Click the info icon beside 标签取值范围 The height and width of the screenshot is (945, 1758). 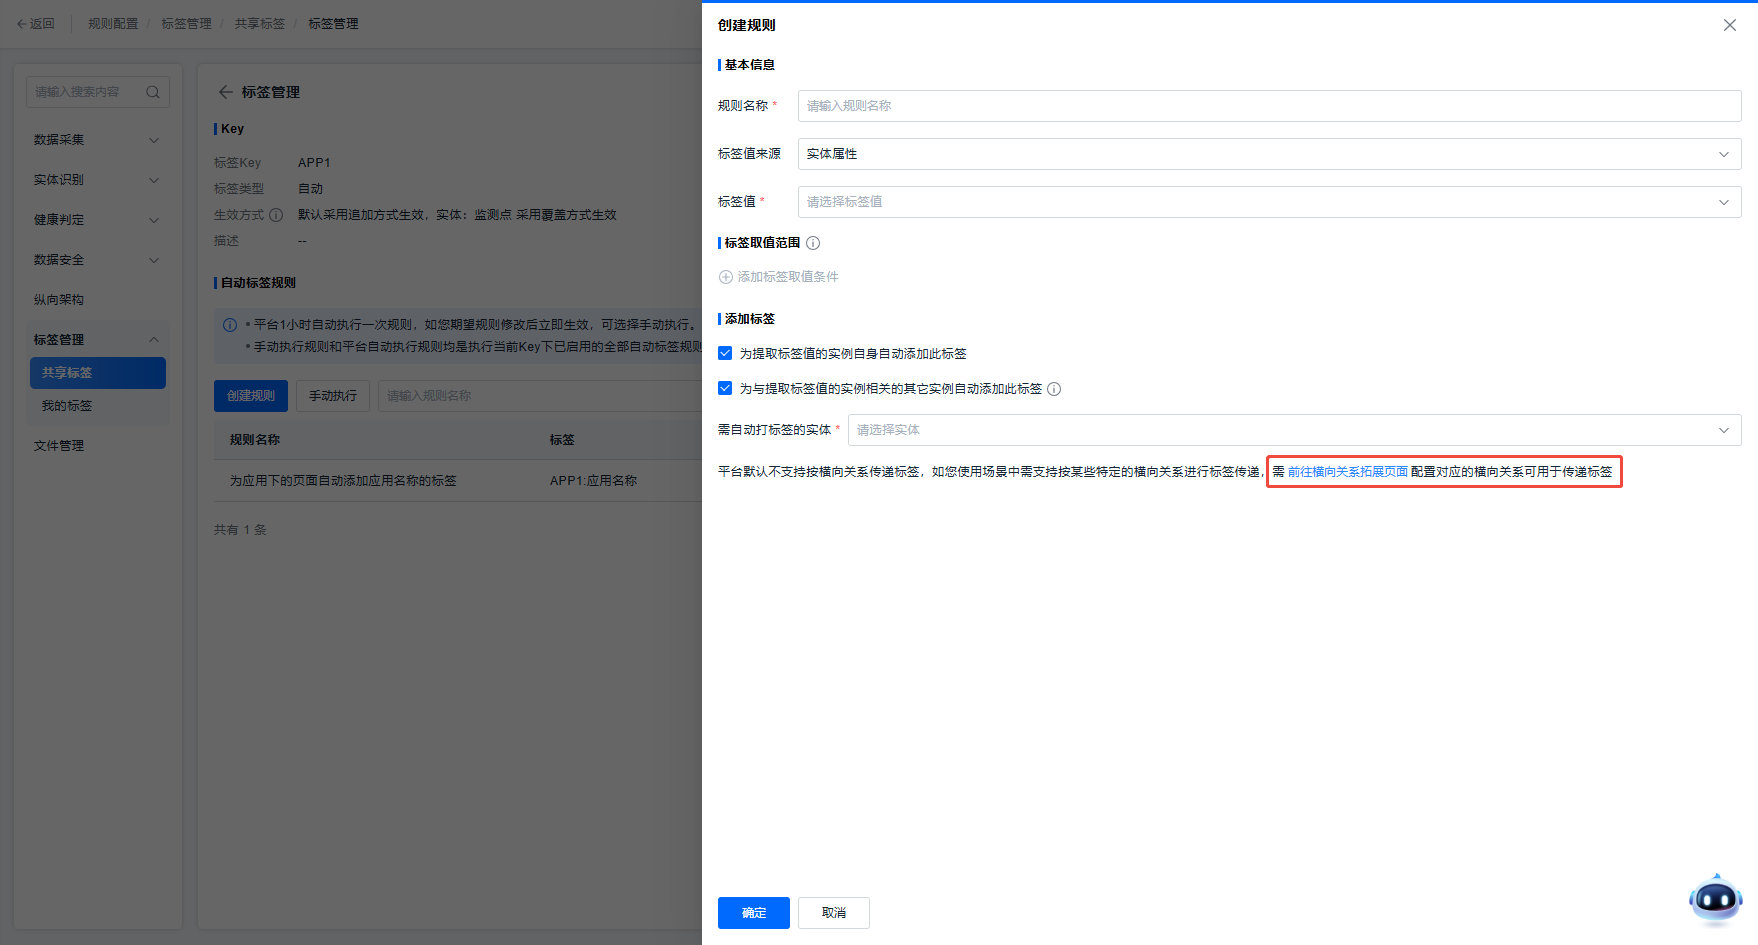[813, 243]
